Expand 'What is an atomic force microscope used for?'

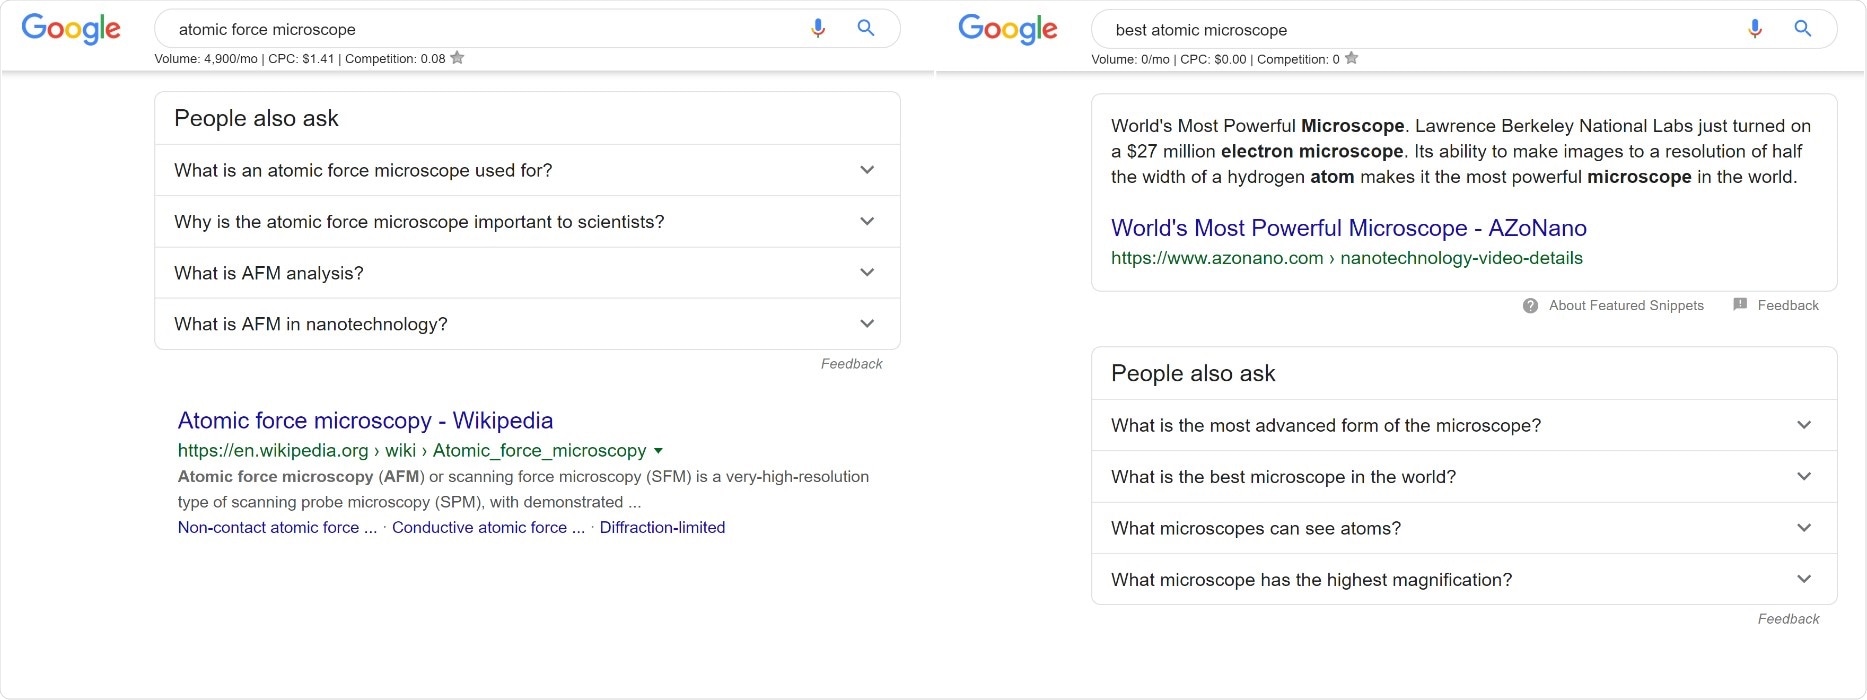[527, 170]
